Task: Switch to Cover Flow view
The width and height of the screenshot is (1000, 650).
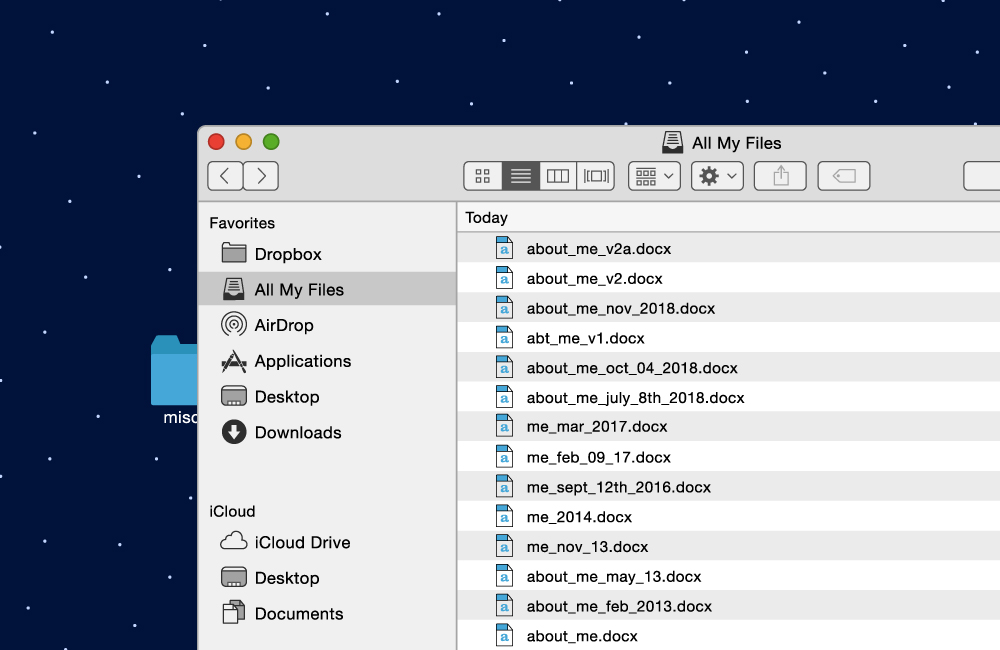Action: tap(596, 176)
